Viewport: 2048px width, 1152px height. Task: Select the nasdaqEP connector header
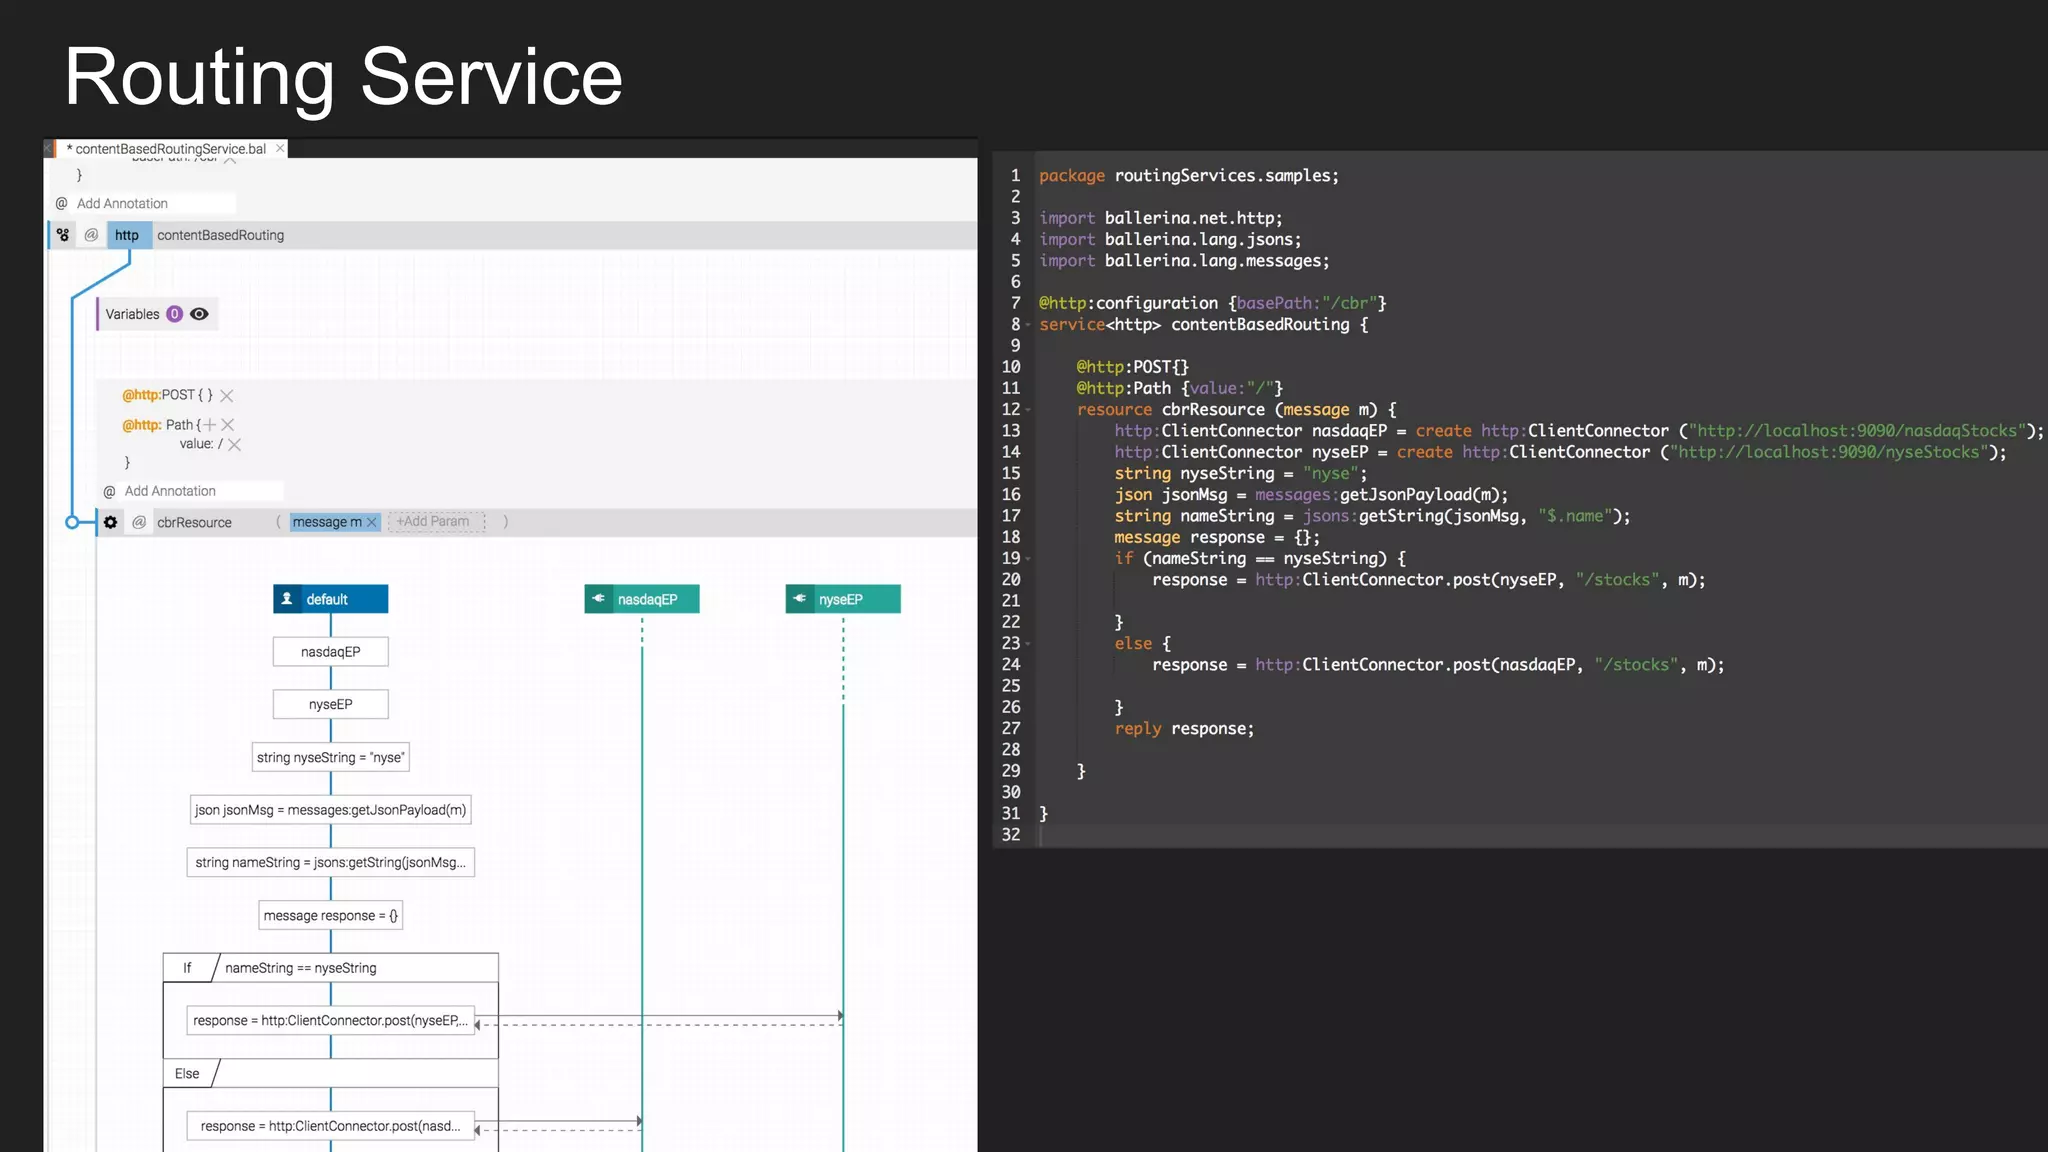coord(642,599)
